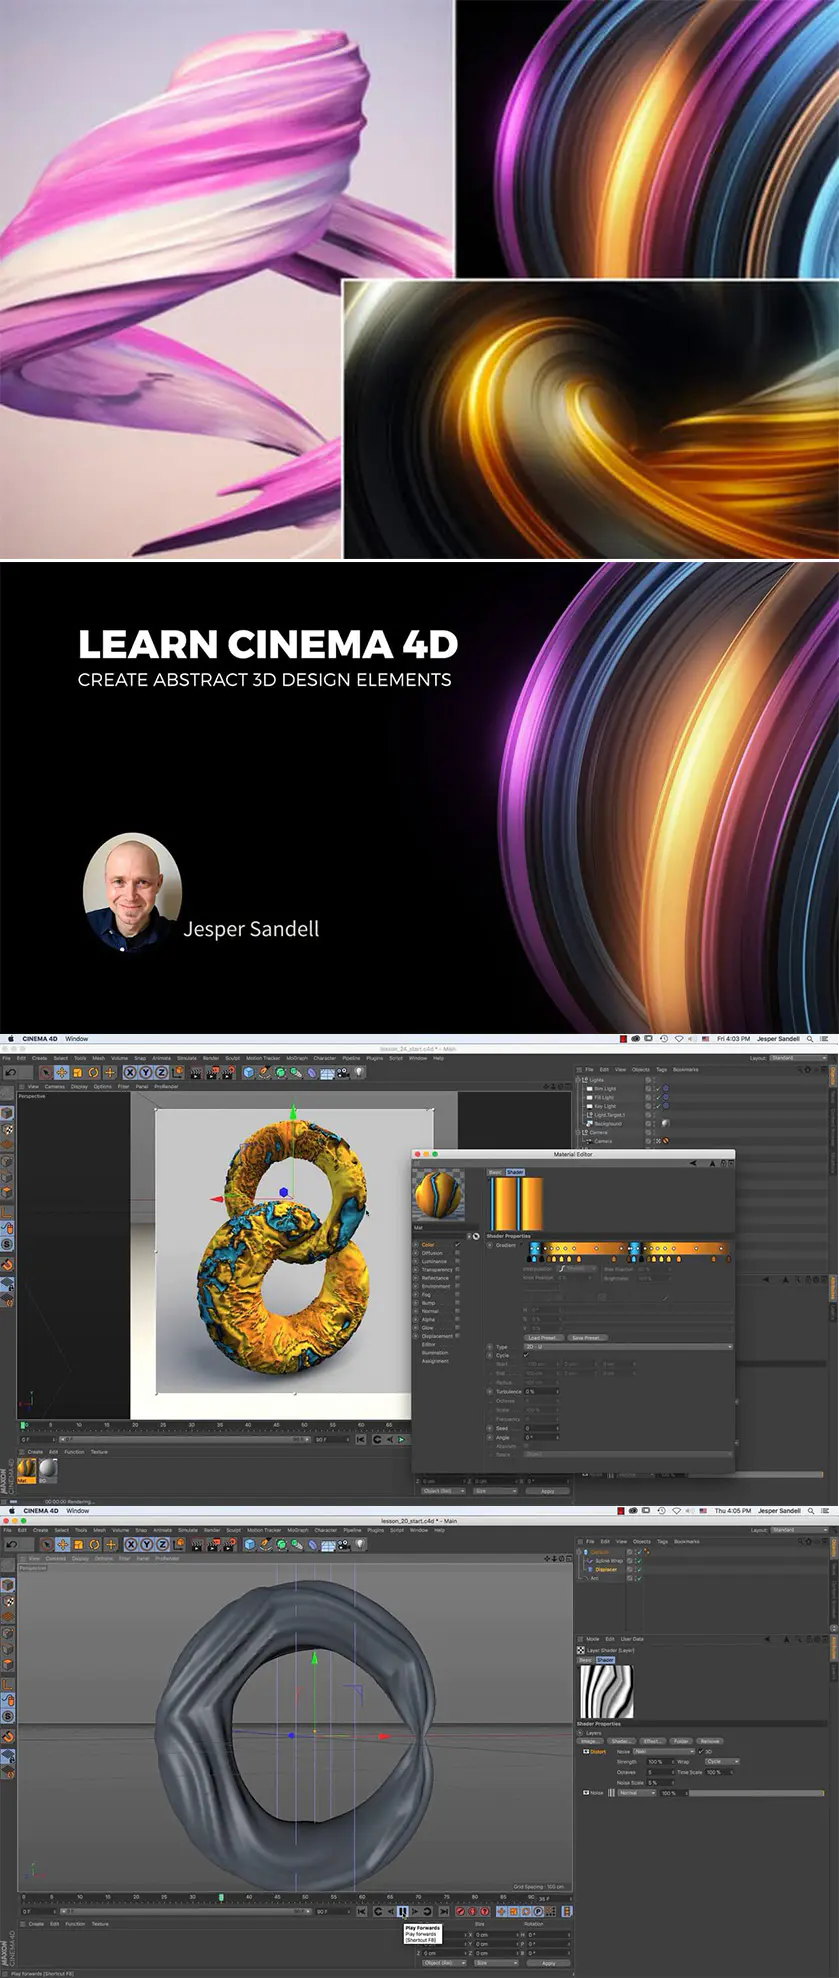Switch to the Shader tab in the Material Editor
Screen dimensions: 839x1978
tap(515, 1172)
